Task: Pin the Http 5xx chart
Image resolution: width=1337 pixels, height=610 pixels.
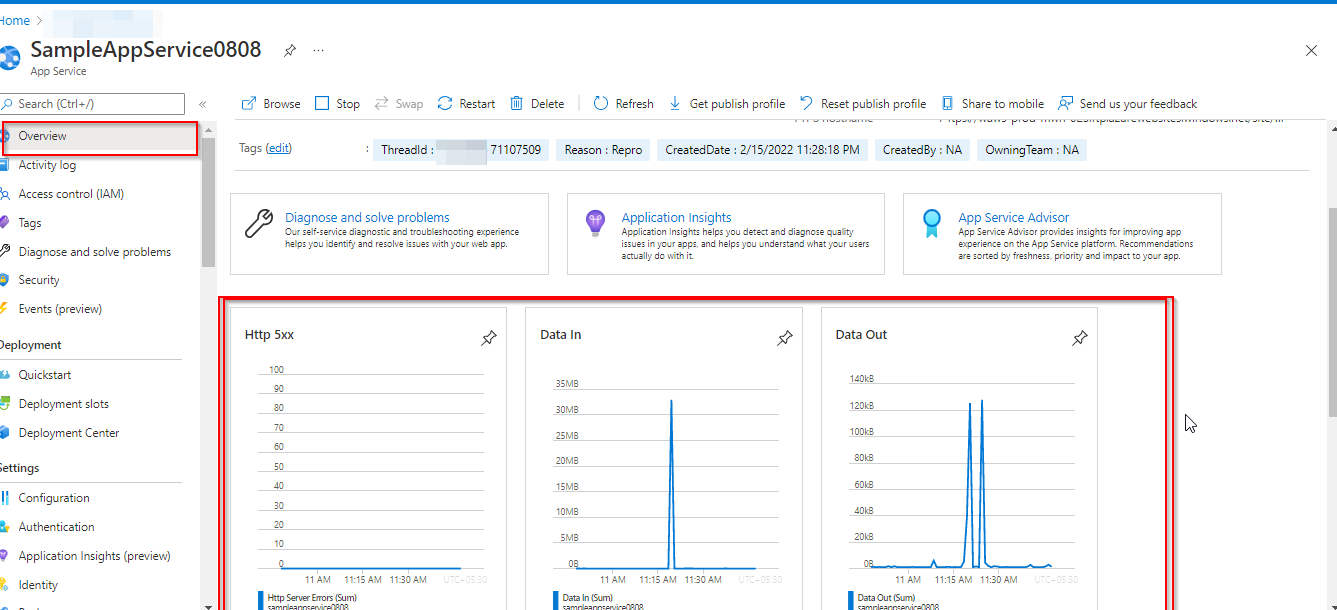Action: click(488, 339)
